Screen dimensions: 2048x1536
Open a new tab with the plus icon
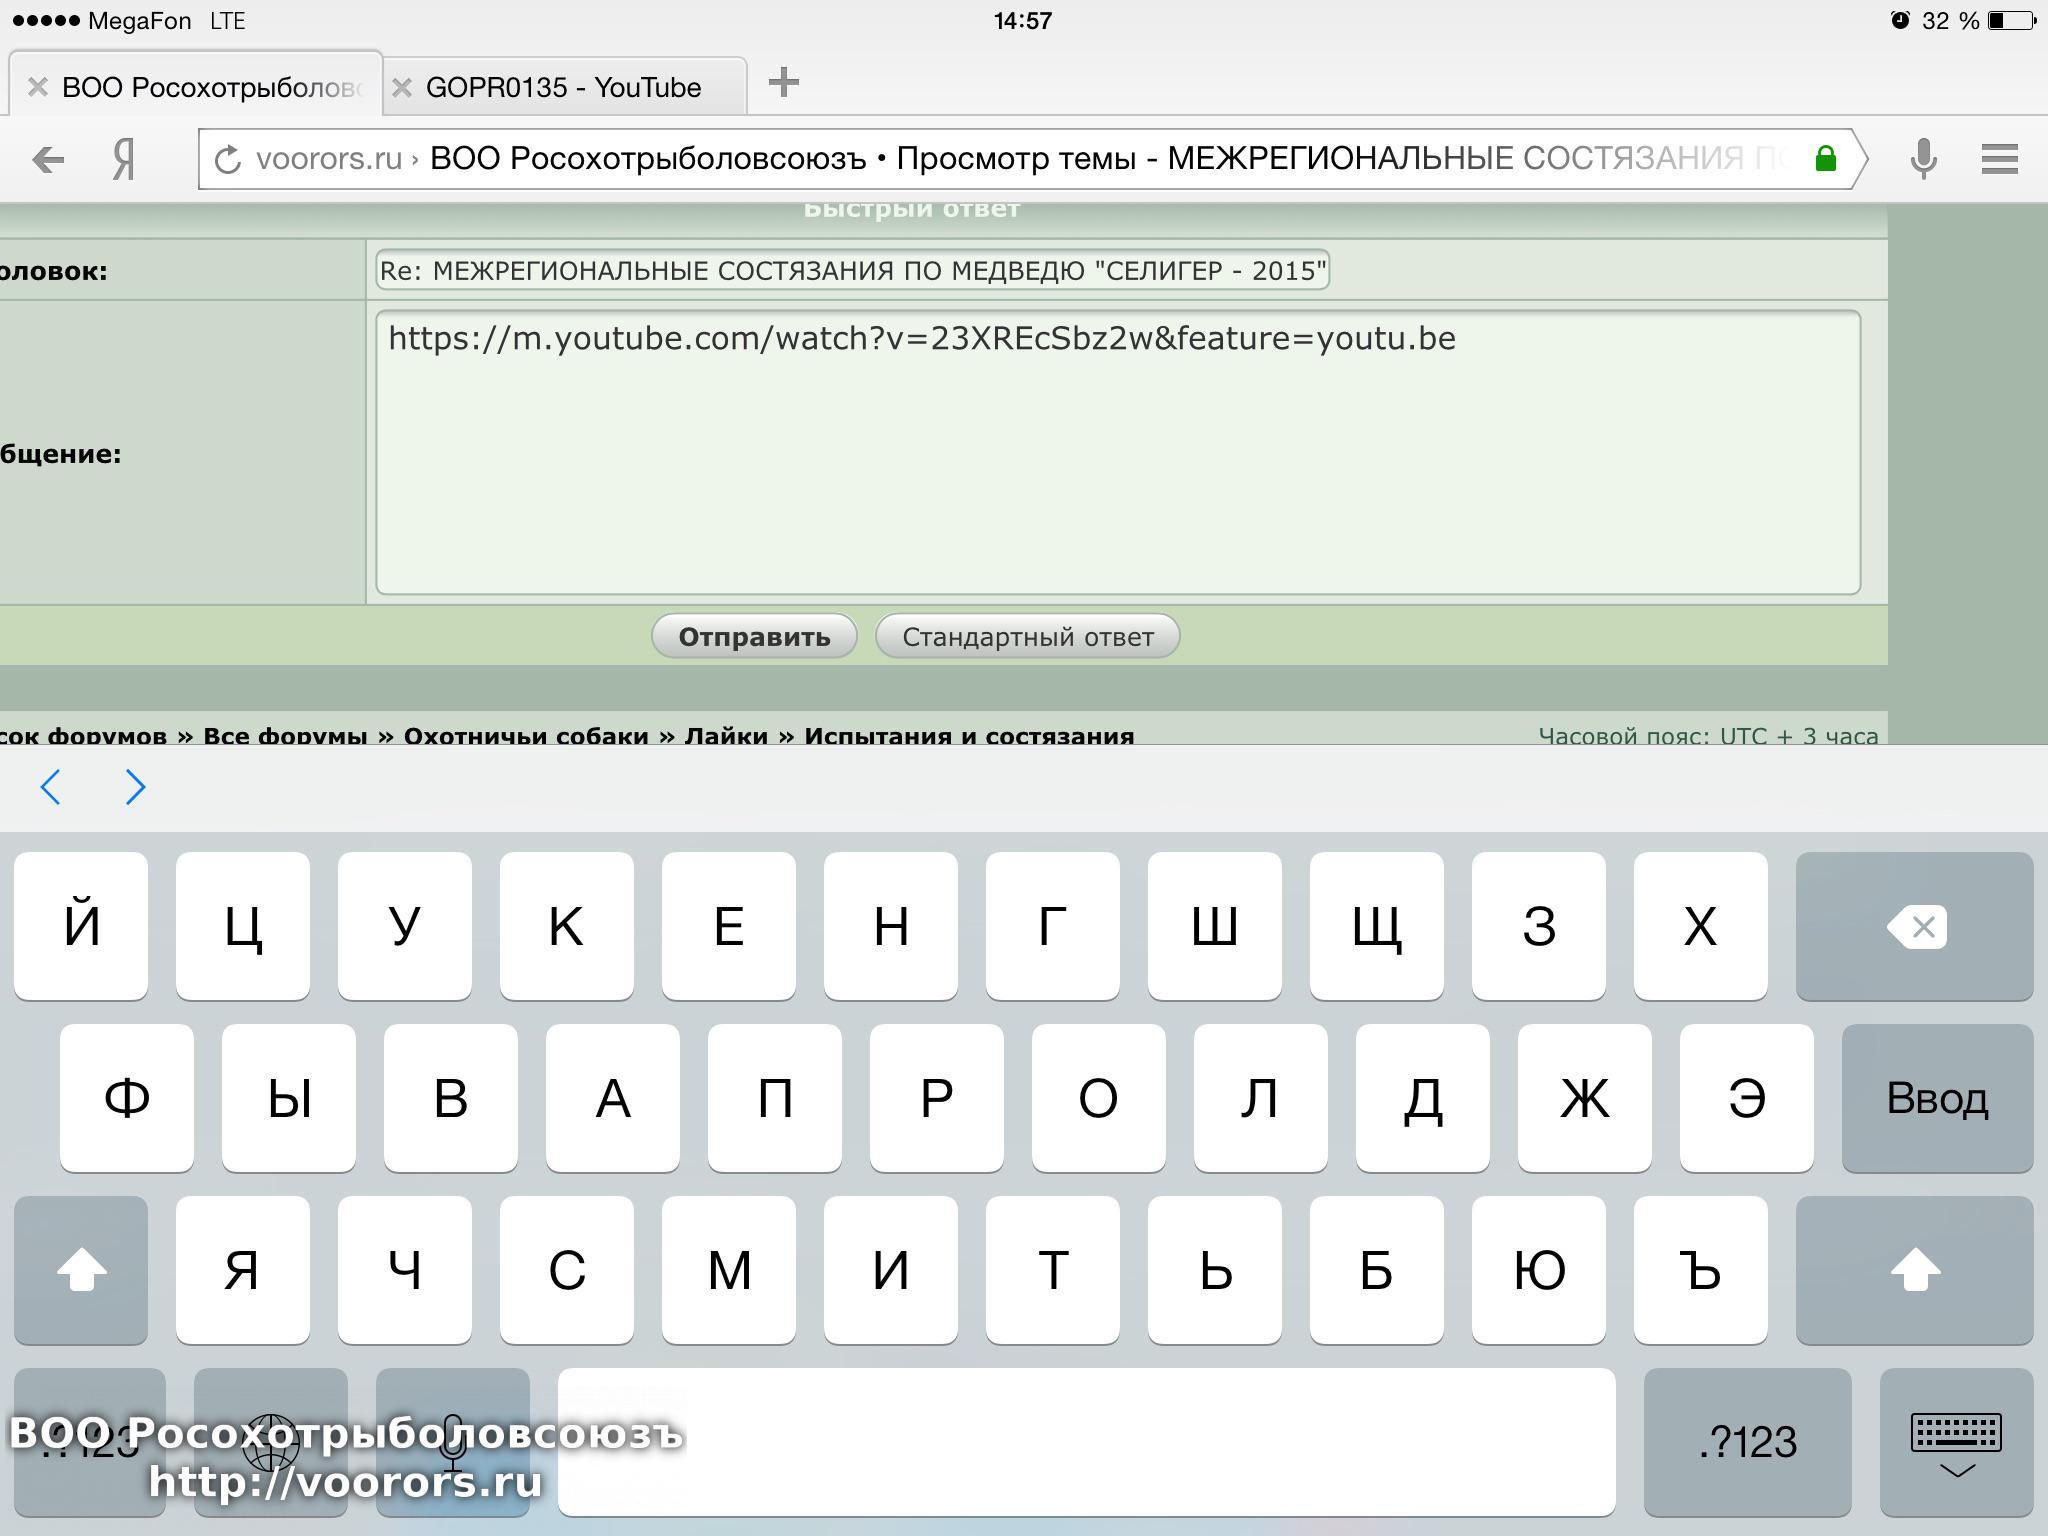coord(783,83)
